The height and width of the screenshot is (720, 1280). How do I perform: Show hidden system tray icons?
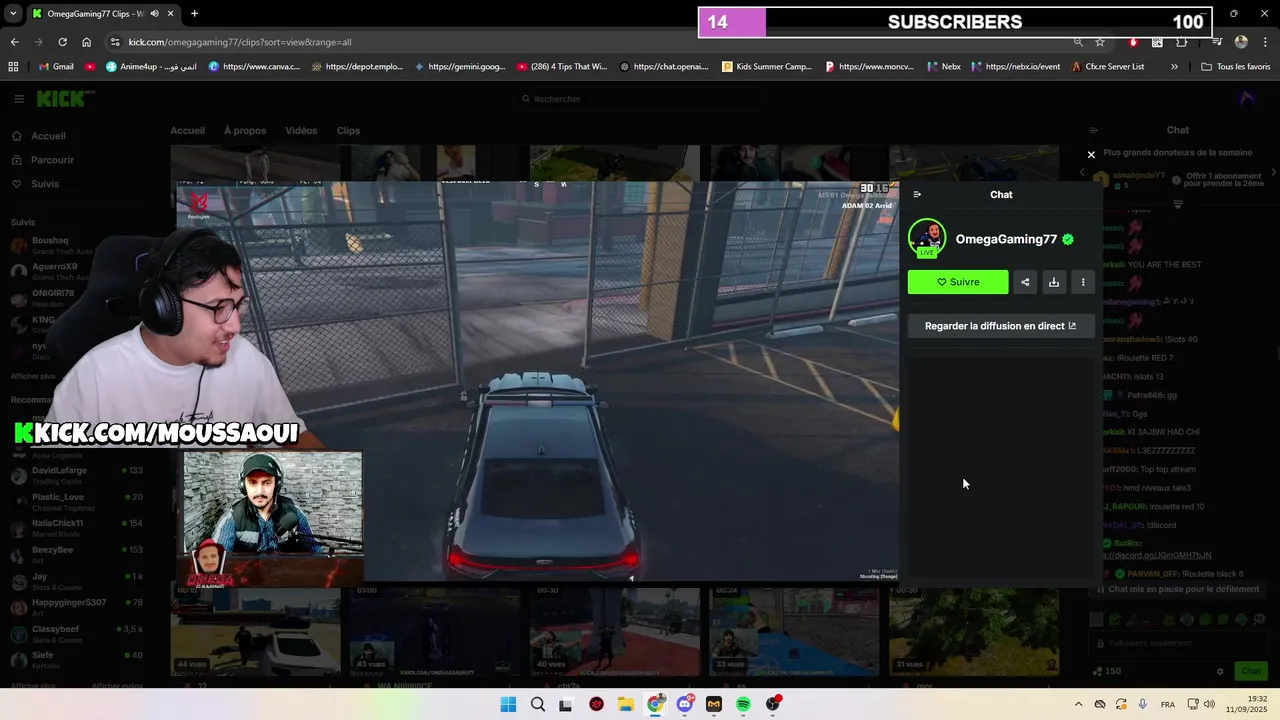click(x=1078, y=705)
